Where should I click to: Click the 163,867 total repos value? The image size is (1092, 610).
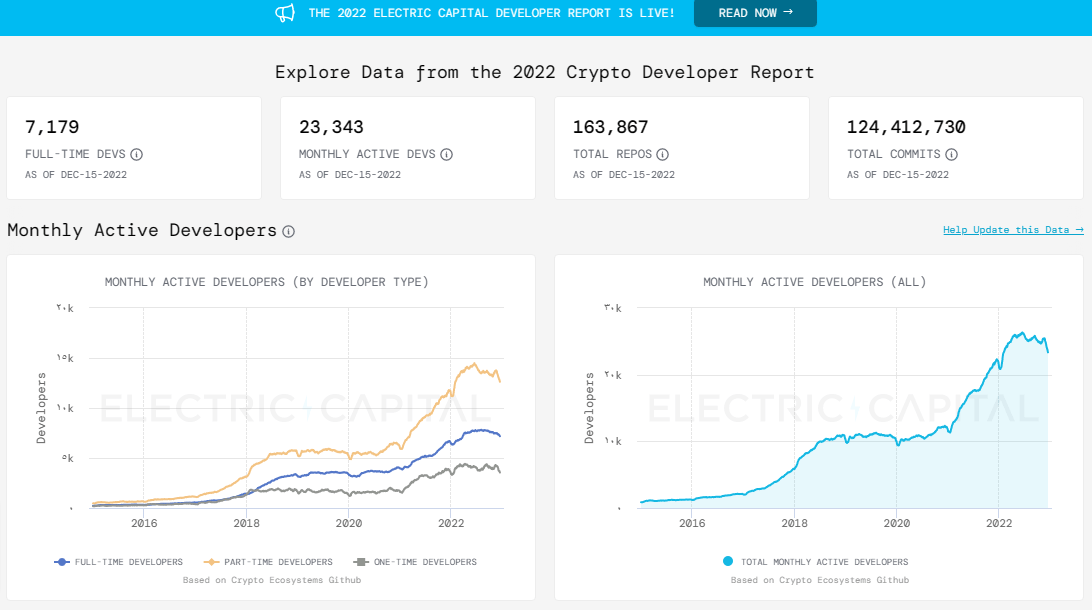[611, 127]
